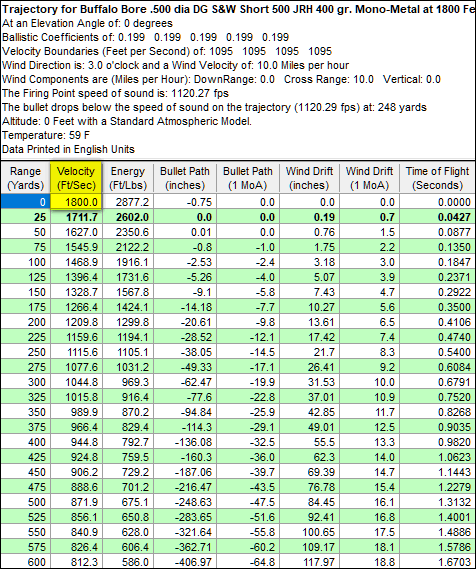This screenshot has height=569, width=476.
Task: Click the Velocity (Ft/Sec) column header
Action: pyautogui.click(x=76, y=178)
